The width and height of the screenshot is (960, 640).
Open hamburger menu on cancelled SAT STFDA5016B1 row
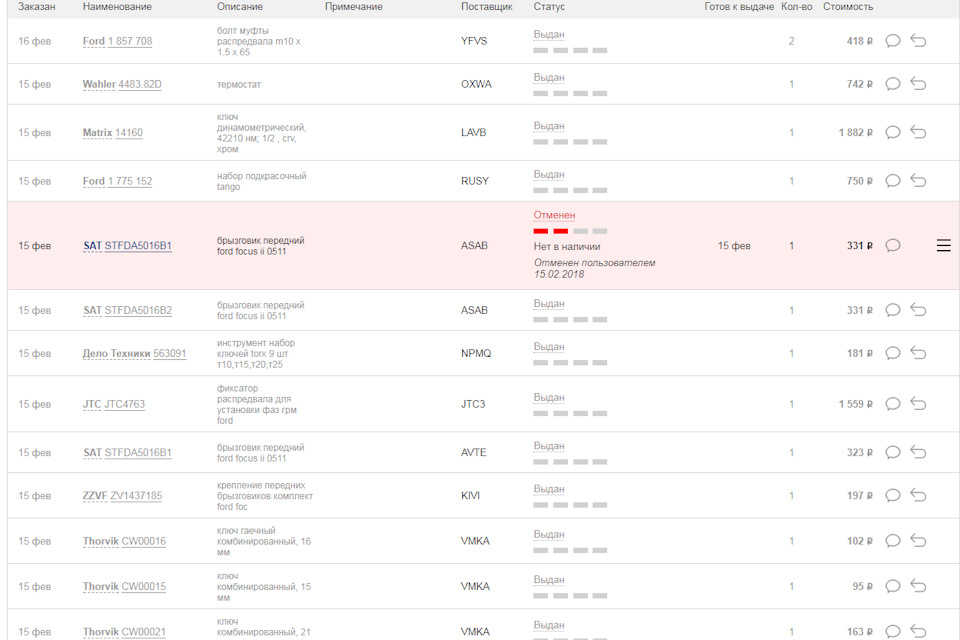(943, 246)
